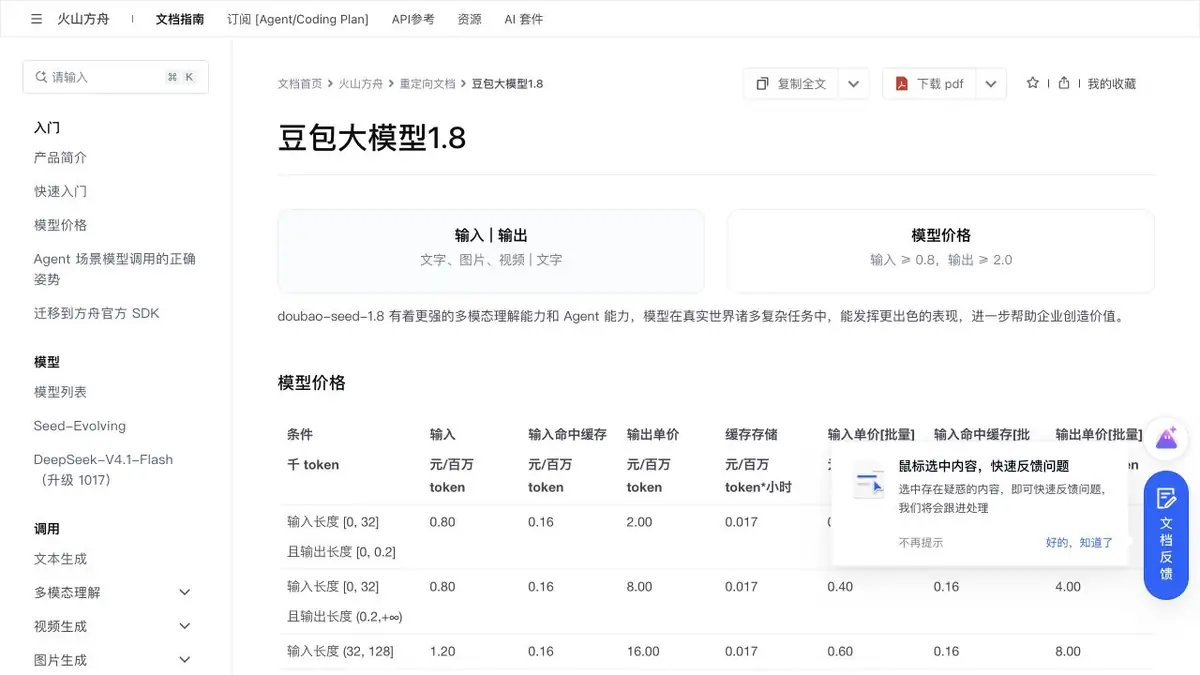Viewport: 1200px width, 675px height.
Task: Click the 1.20 input price cell
Action: (443, 652)
